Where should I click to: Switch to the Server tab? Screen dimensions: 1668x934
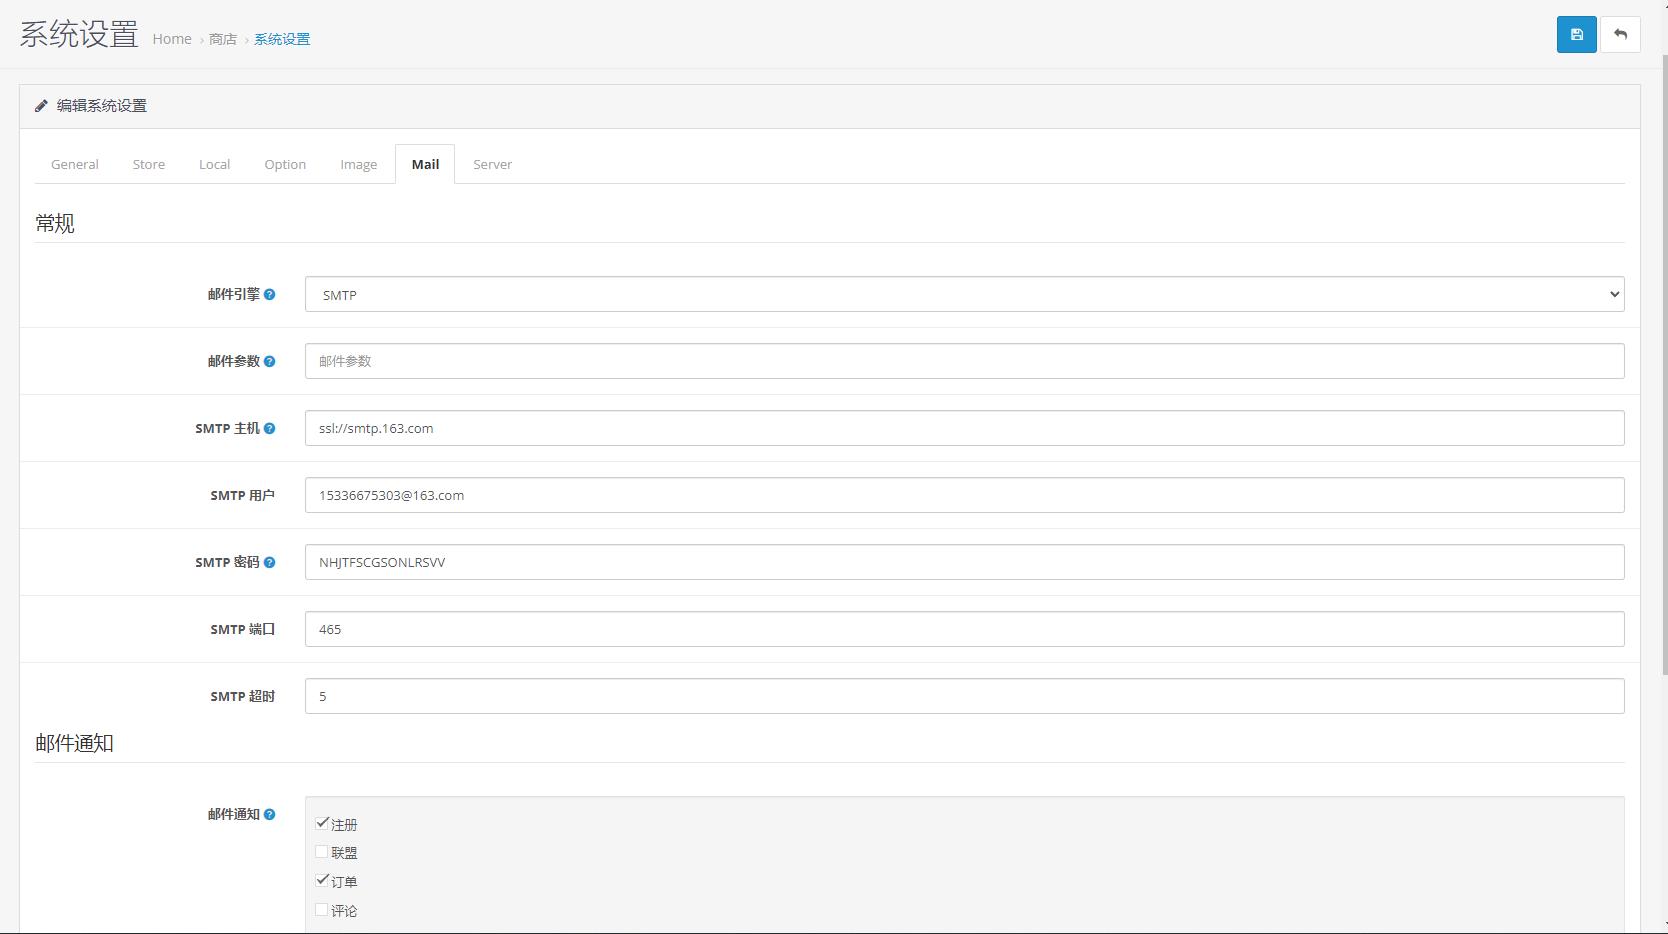tap(492, 165)
